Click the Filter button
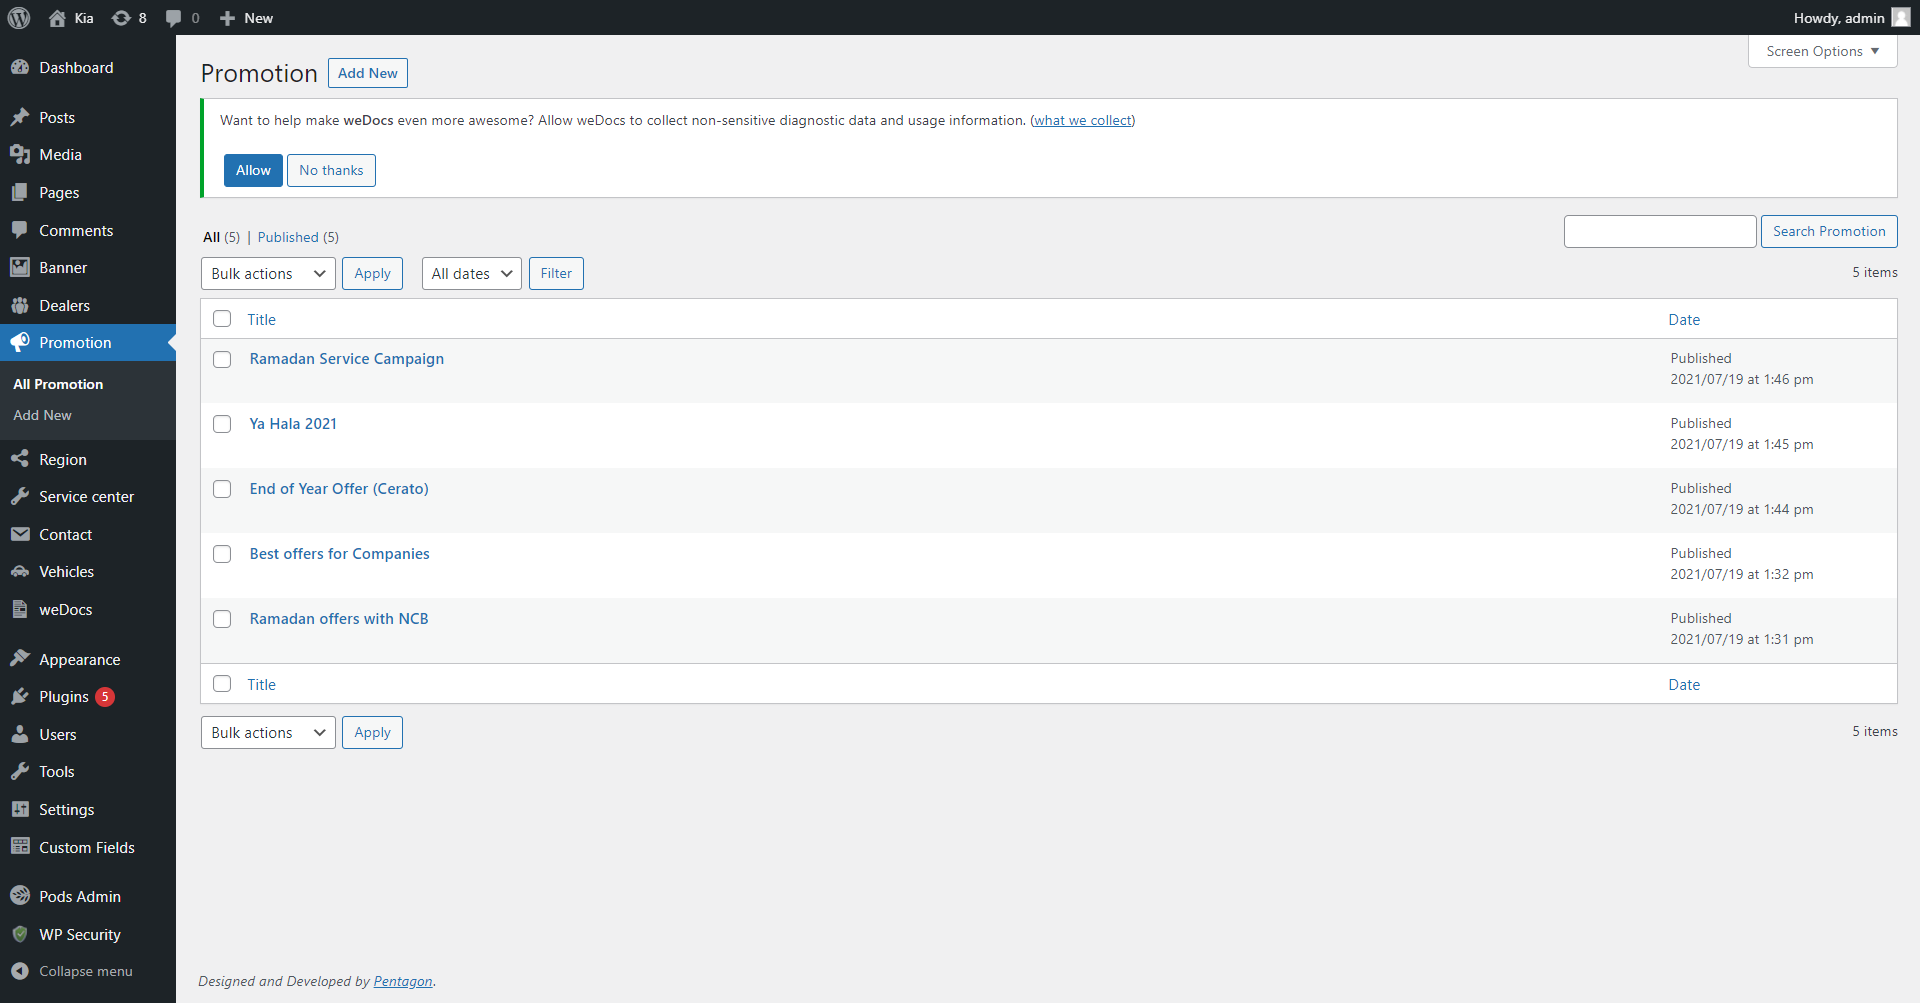The image size is (1920, 1003). [x=556, y=273]
